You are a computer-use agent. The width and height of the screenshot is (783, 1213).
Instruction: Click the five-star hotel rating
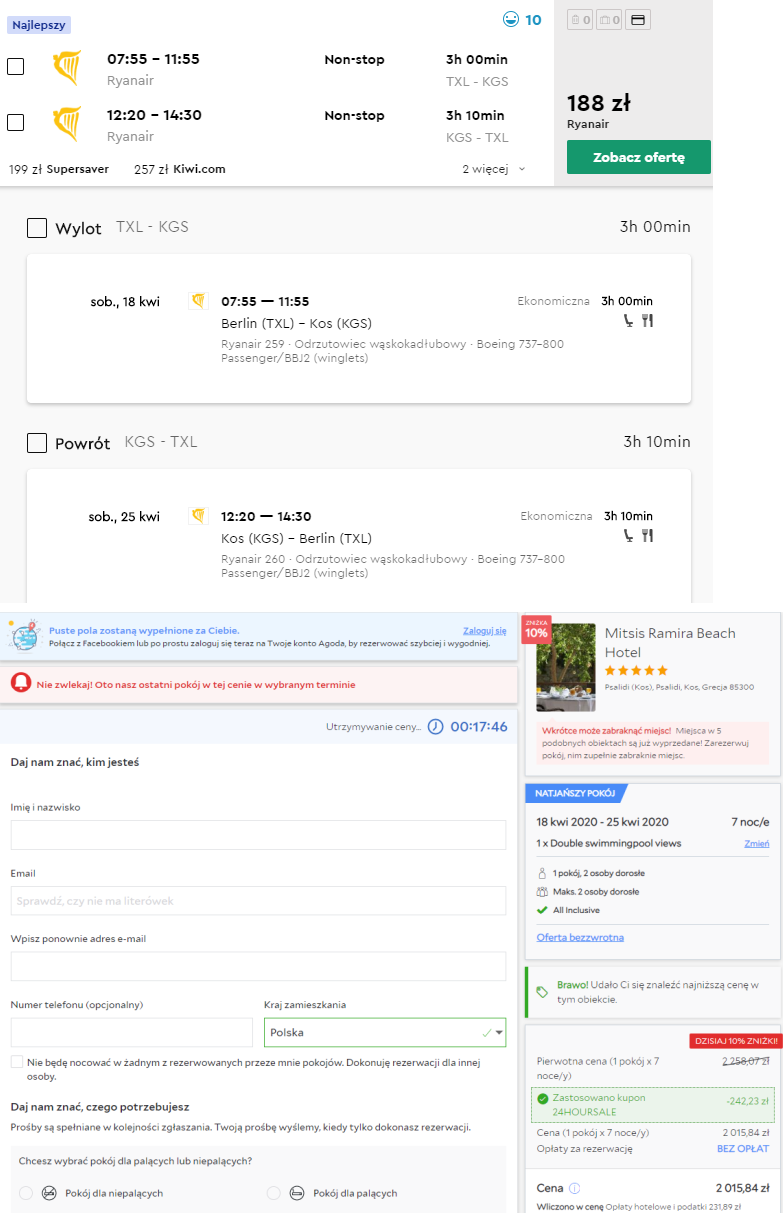tap(636, 670)
